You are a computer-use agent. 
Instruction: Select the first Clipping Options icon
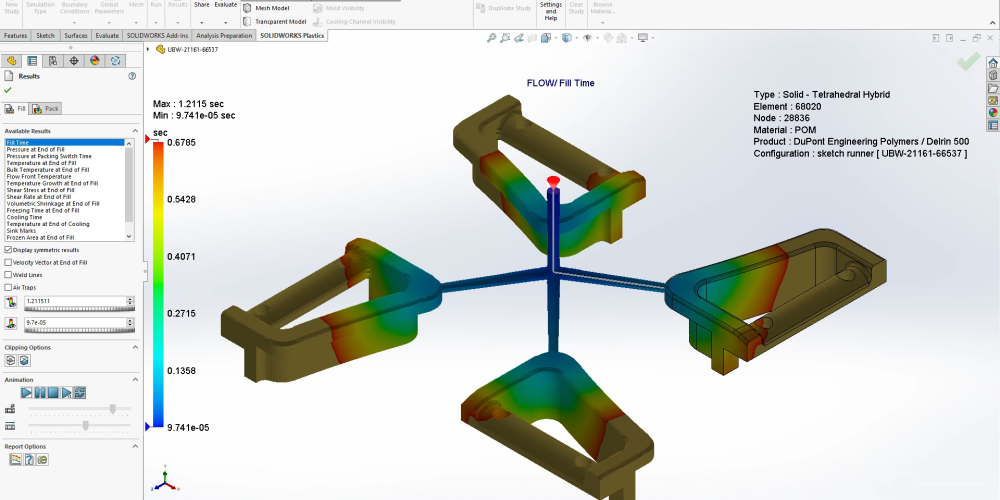click(11, 360)
